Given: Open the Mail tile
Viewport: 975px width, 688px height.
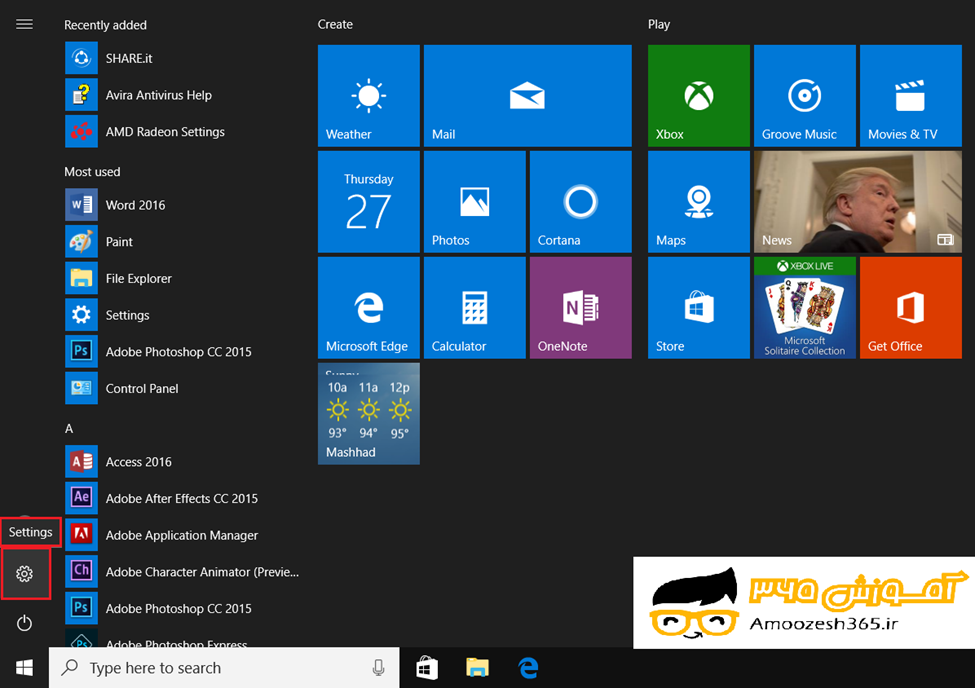Looking at the screenshot, I should pos(527,96).
